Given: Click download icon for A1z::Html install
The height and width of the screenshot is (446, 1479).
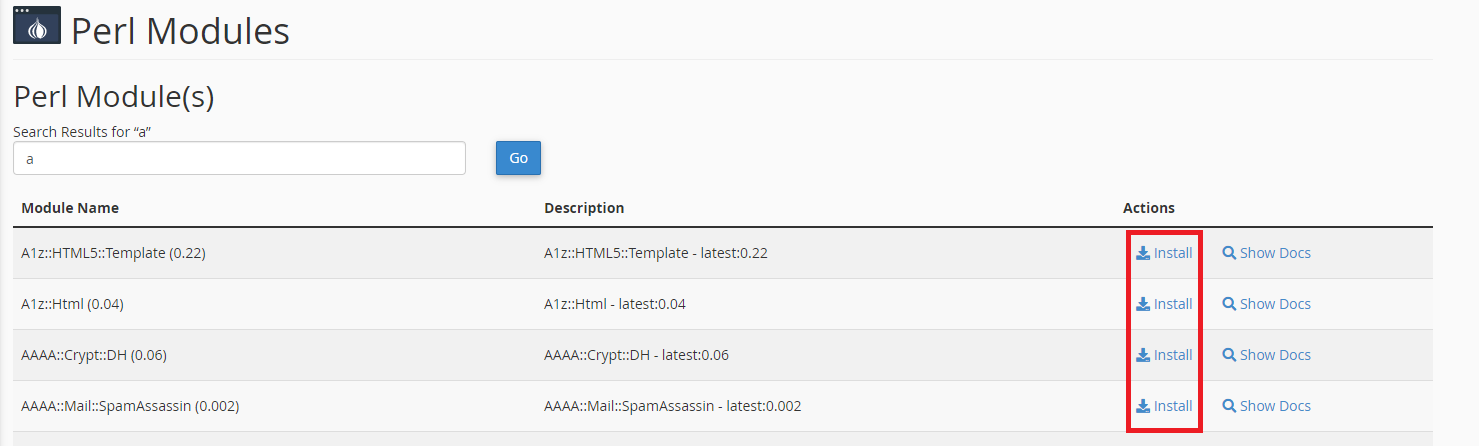Looking at the screenshot, I should click(1143, 304).
